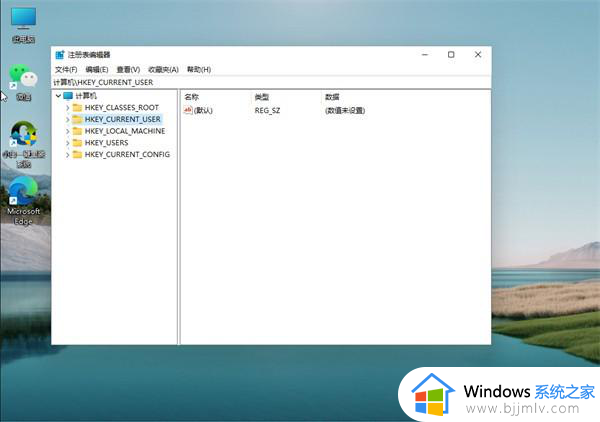Open the 文件(F) menu

66,70
